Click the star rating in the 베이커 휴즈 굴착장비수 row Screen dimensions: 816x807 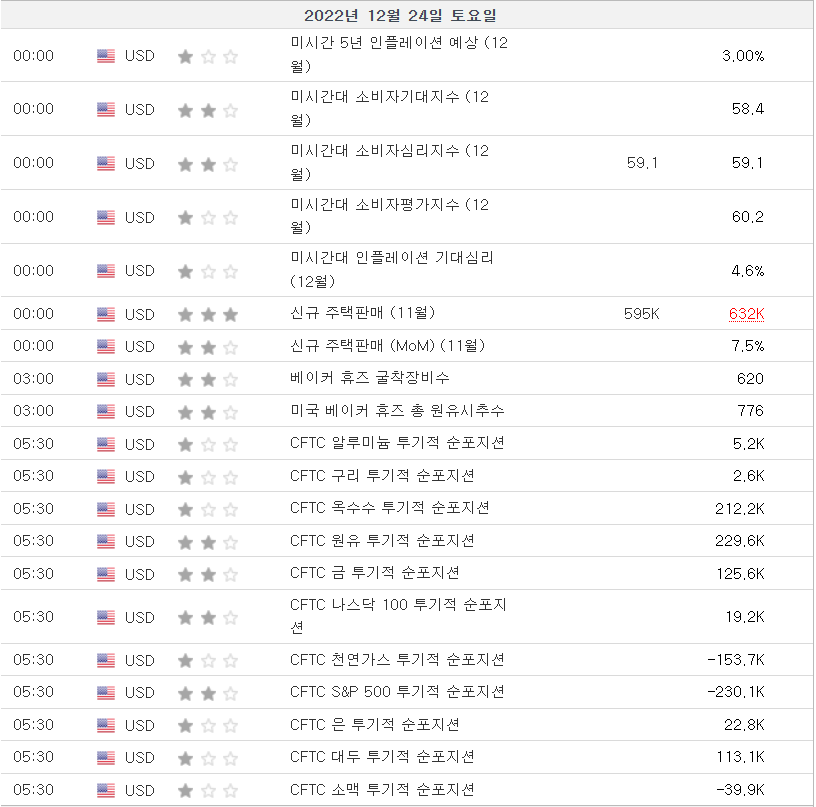point(208,379)
